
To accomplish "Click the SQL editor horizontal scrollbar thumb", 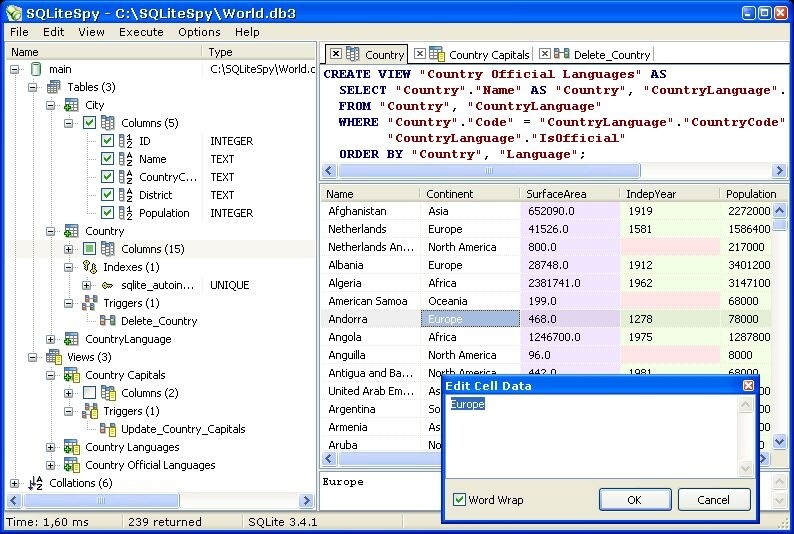I will pyautogui.click(x=489, y=171).
